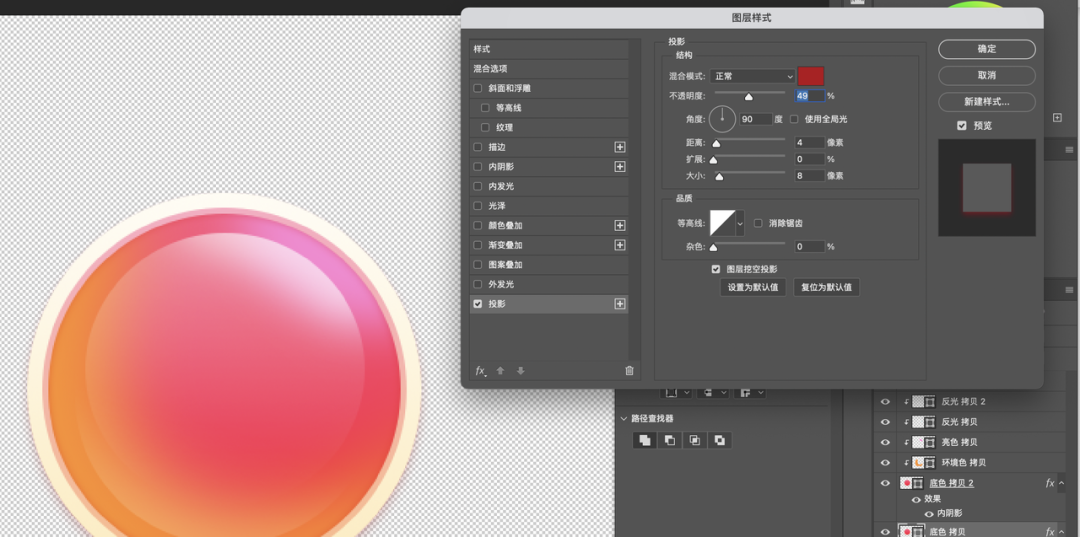Uncheck the 预览 checkbox

coord(962,126)
